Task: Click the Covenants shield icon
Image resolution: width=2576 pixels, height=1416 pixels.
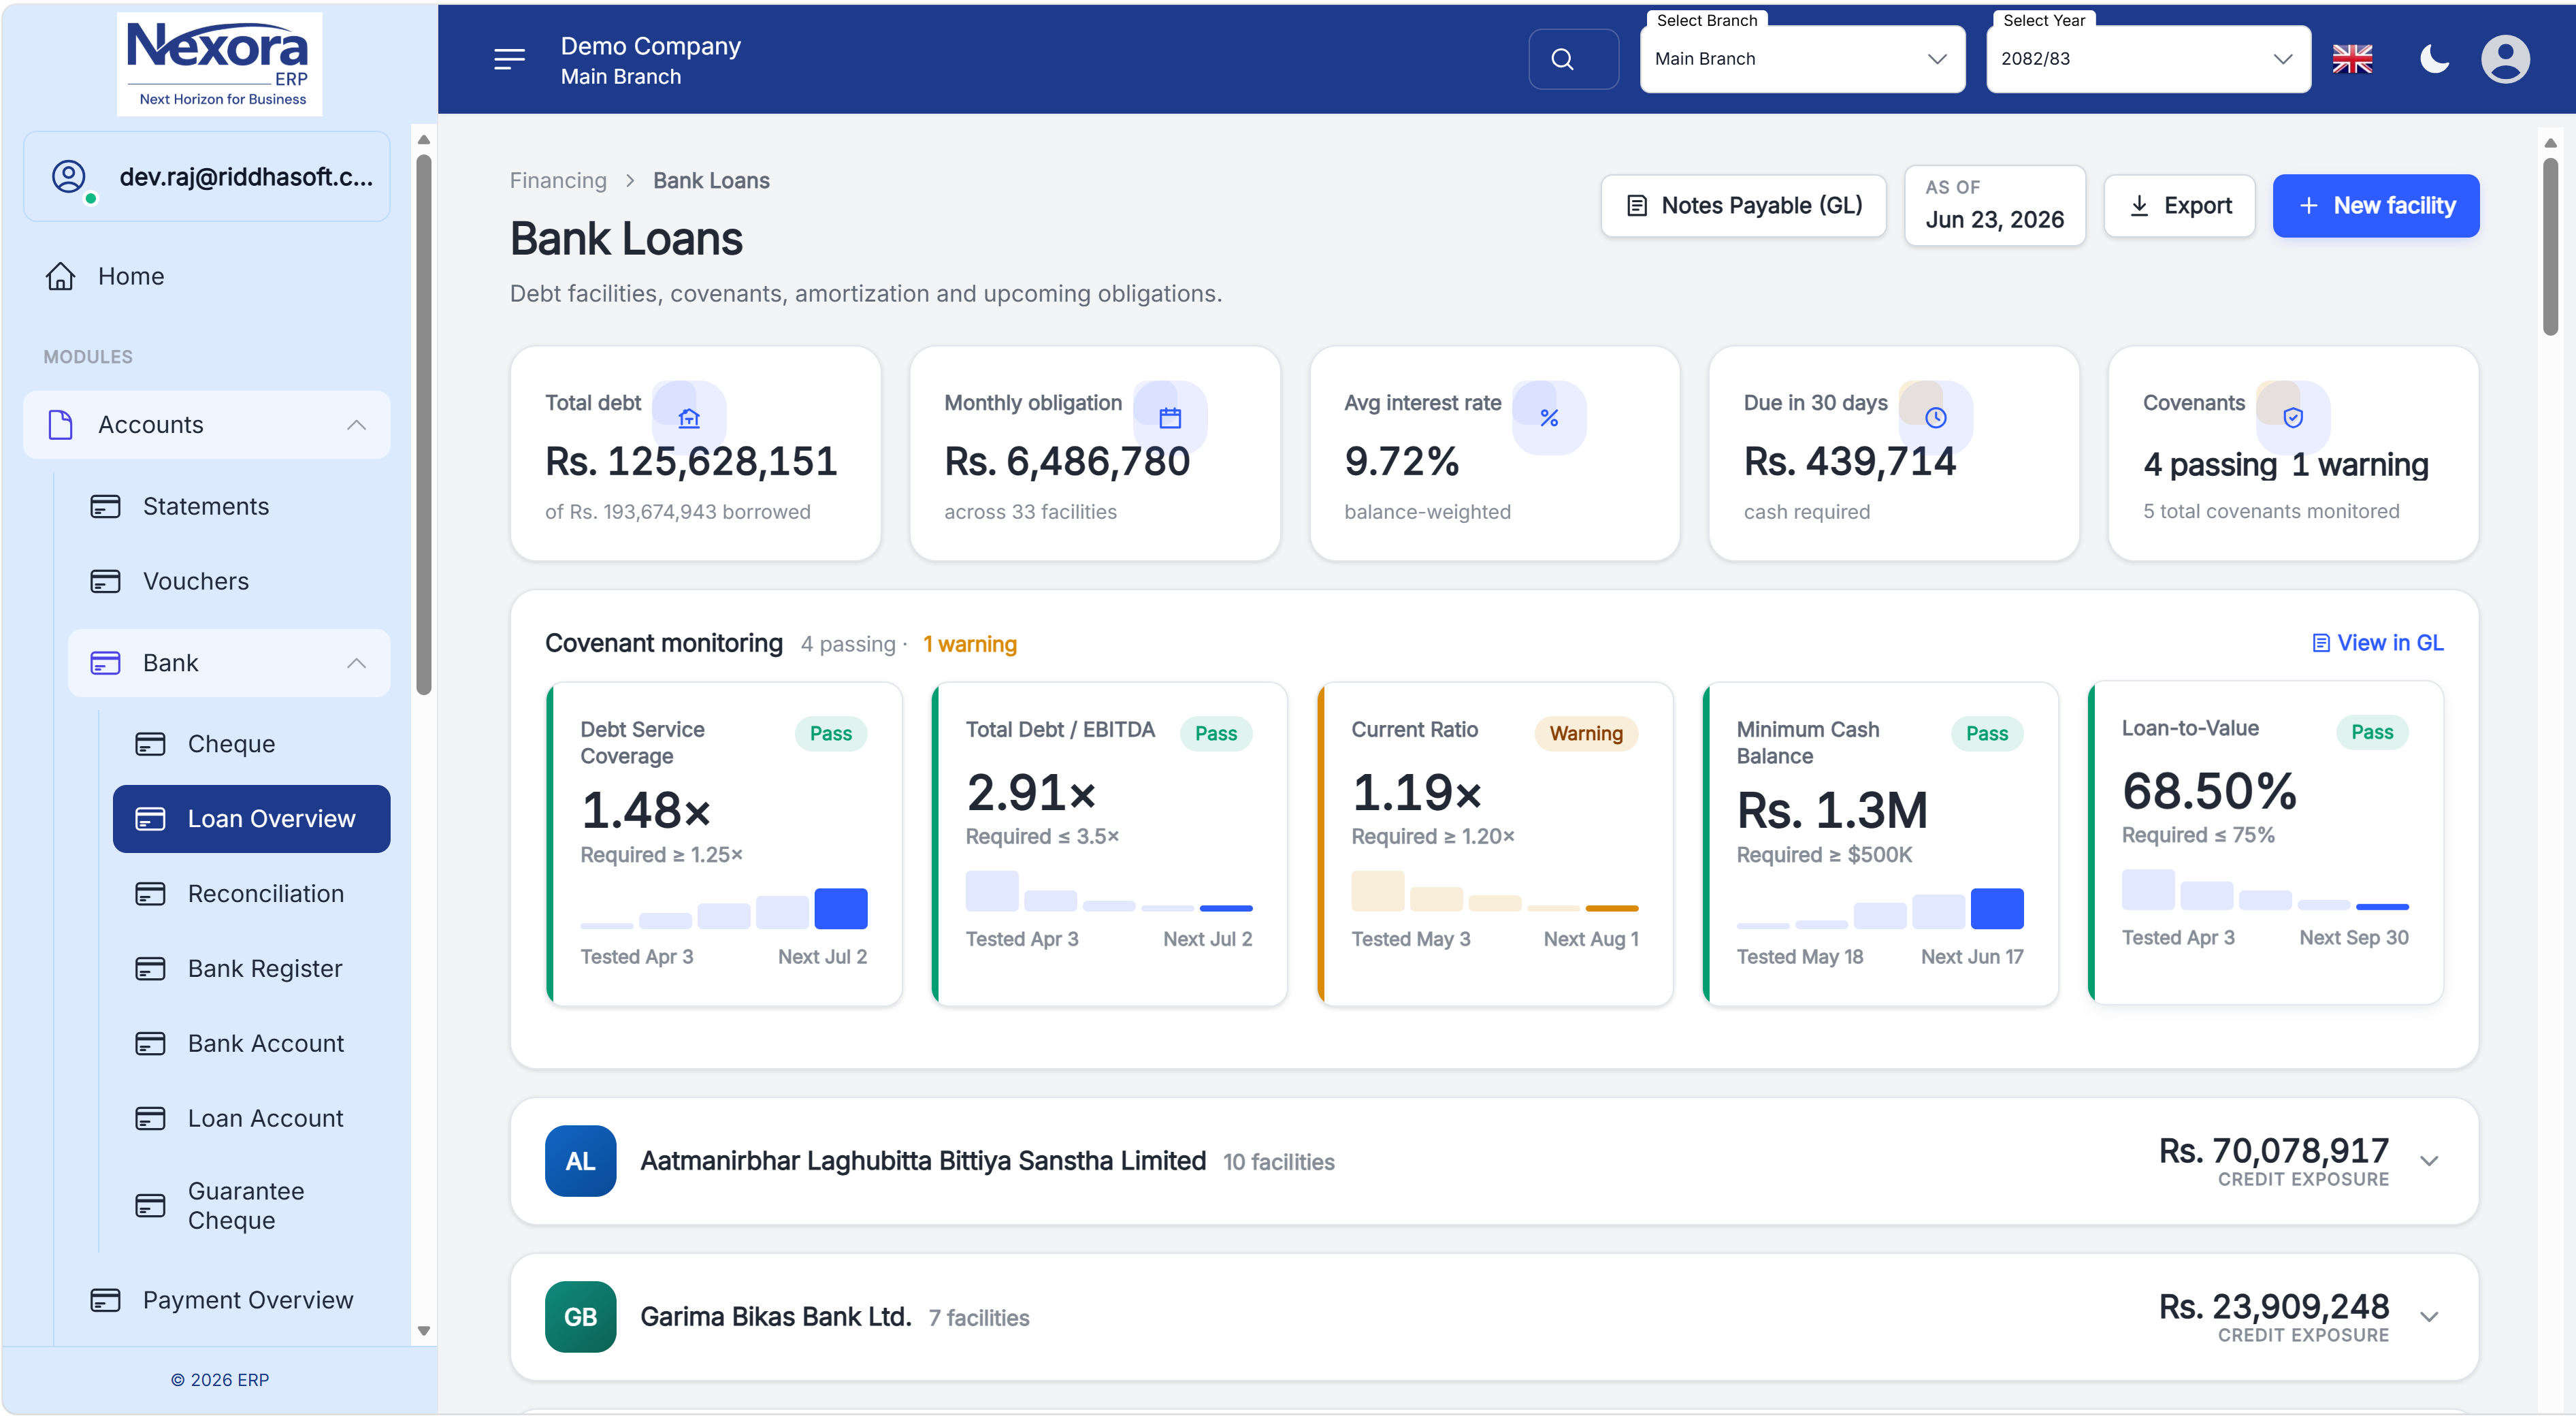Action: (x=2292, y=418)
